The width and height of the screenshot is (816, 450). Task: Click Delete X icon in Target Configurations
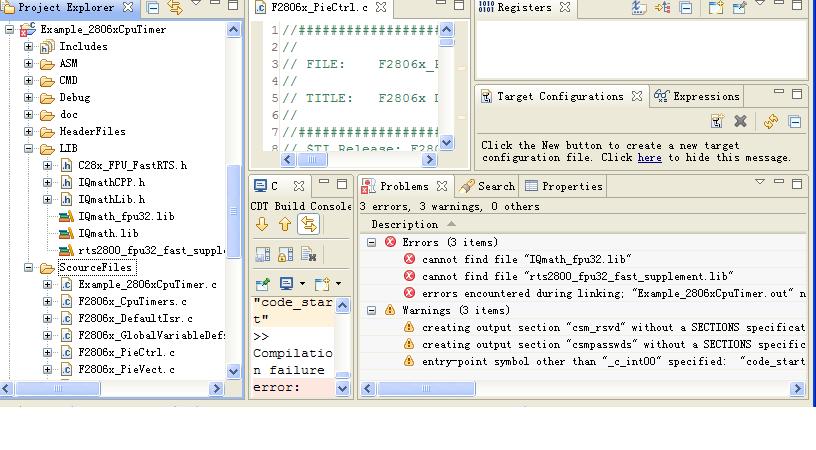point(740,122)
